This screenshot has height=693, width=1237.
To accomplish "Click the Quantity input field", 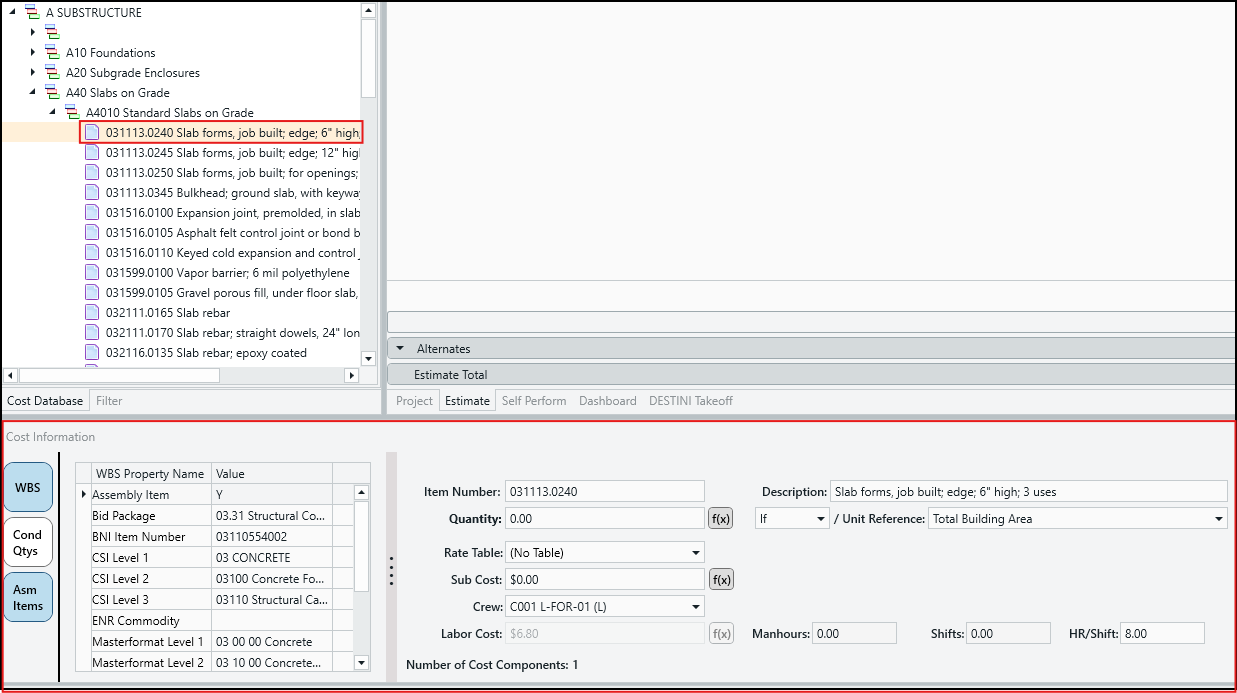I will tap(605, 518).
